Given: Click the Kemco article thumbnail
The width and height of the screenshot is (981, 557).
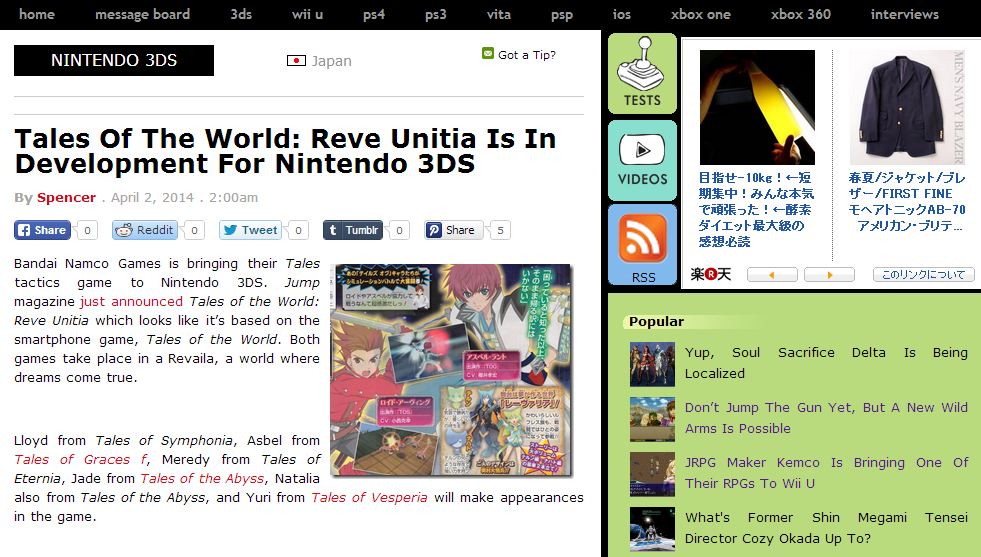Looking at the screenshot, I should click(x=653, y=474).
